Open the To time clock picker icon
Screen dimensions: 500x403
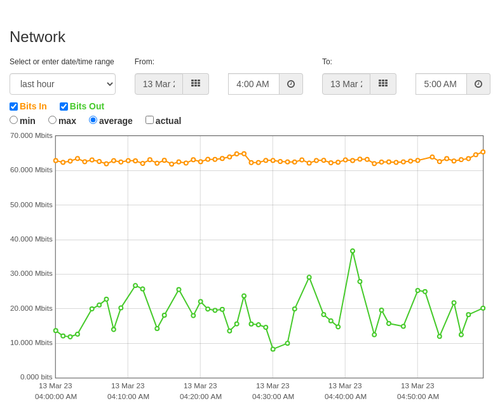point(478,84)
